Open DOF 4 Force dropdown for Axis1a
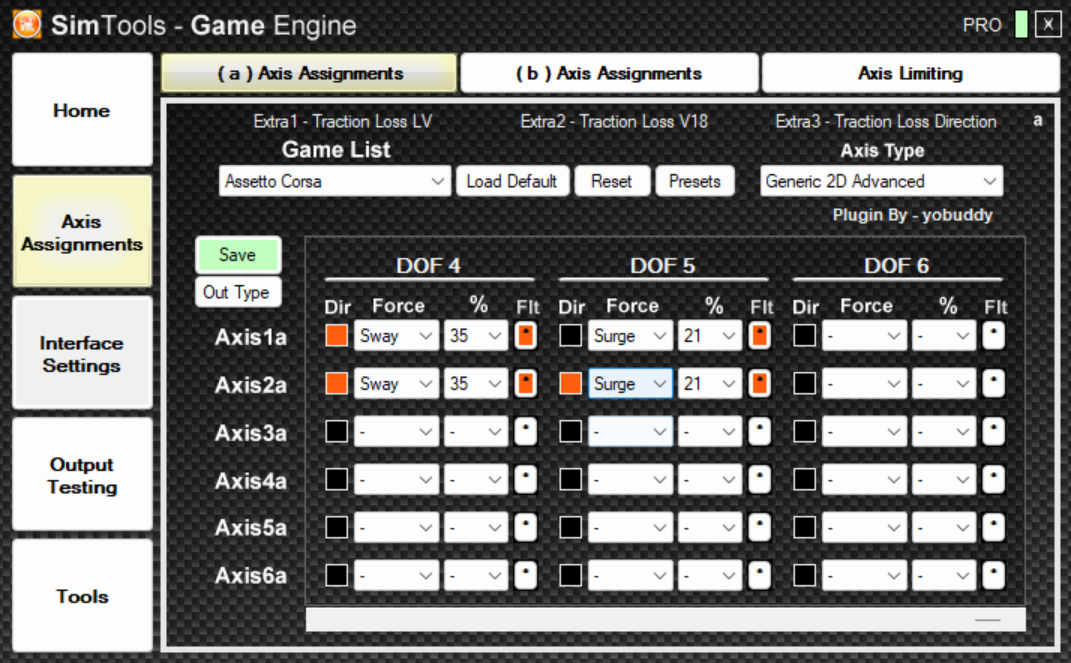Viewport: 1071px width, 663px height. point(396,335)
